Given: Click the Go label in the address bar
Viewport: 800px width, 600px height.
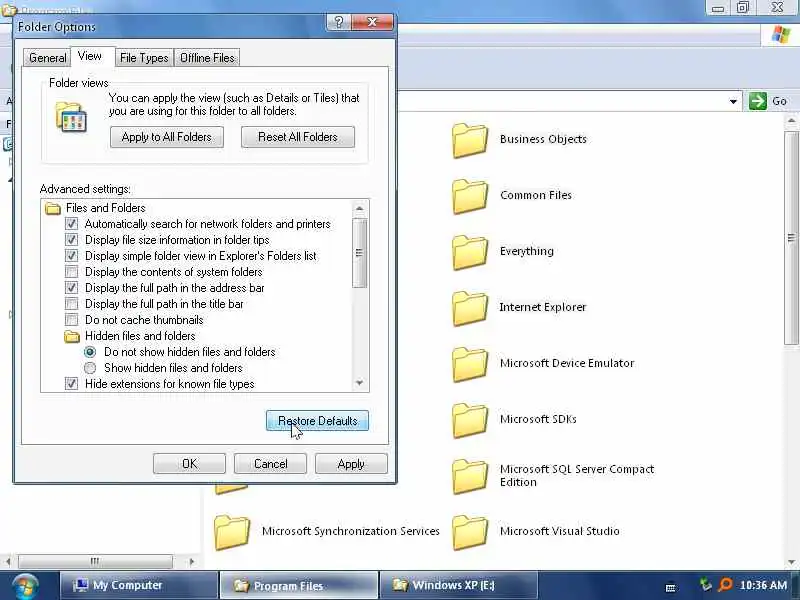Looking at the screenshot, I should [x=779, y=101].
